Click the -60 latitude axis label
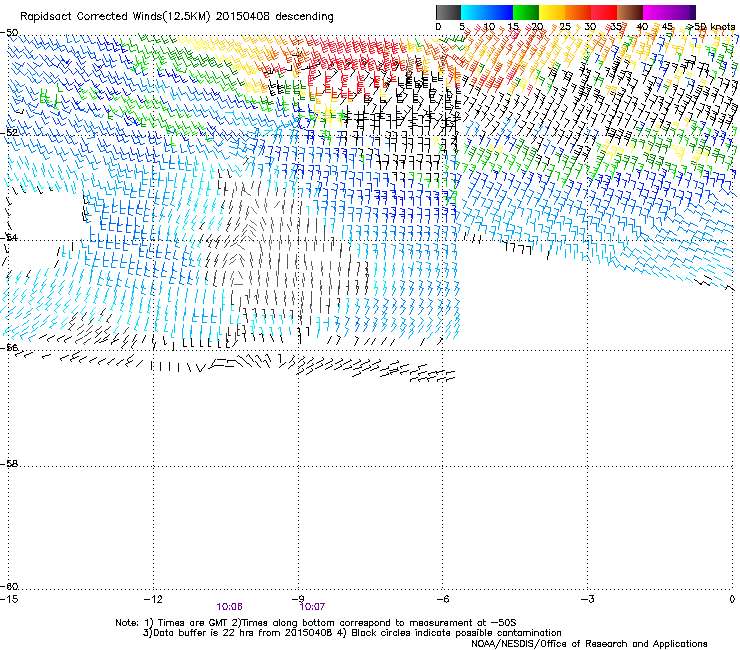This screenshot has width=740, height=650. 9,587
